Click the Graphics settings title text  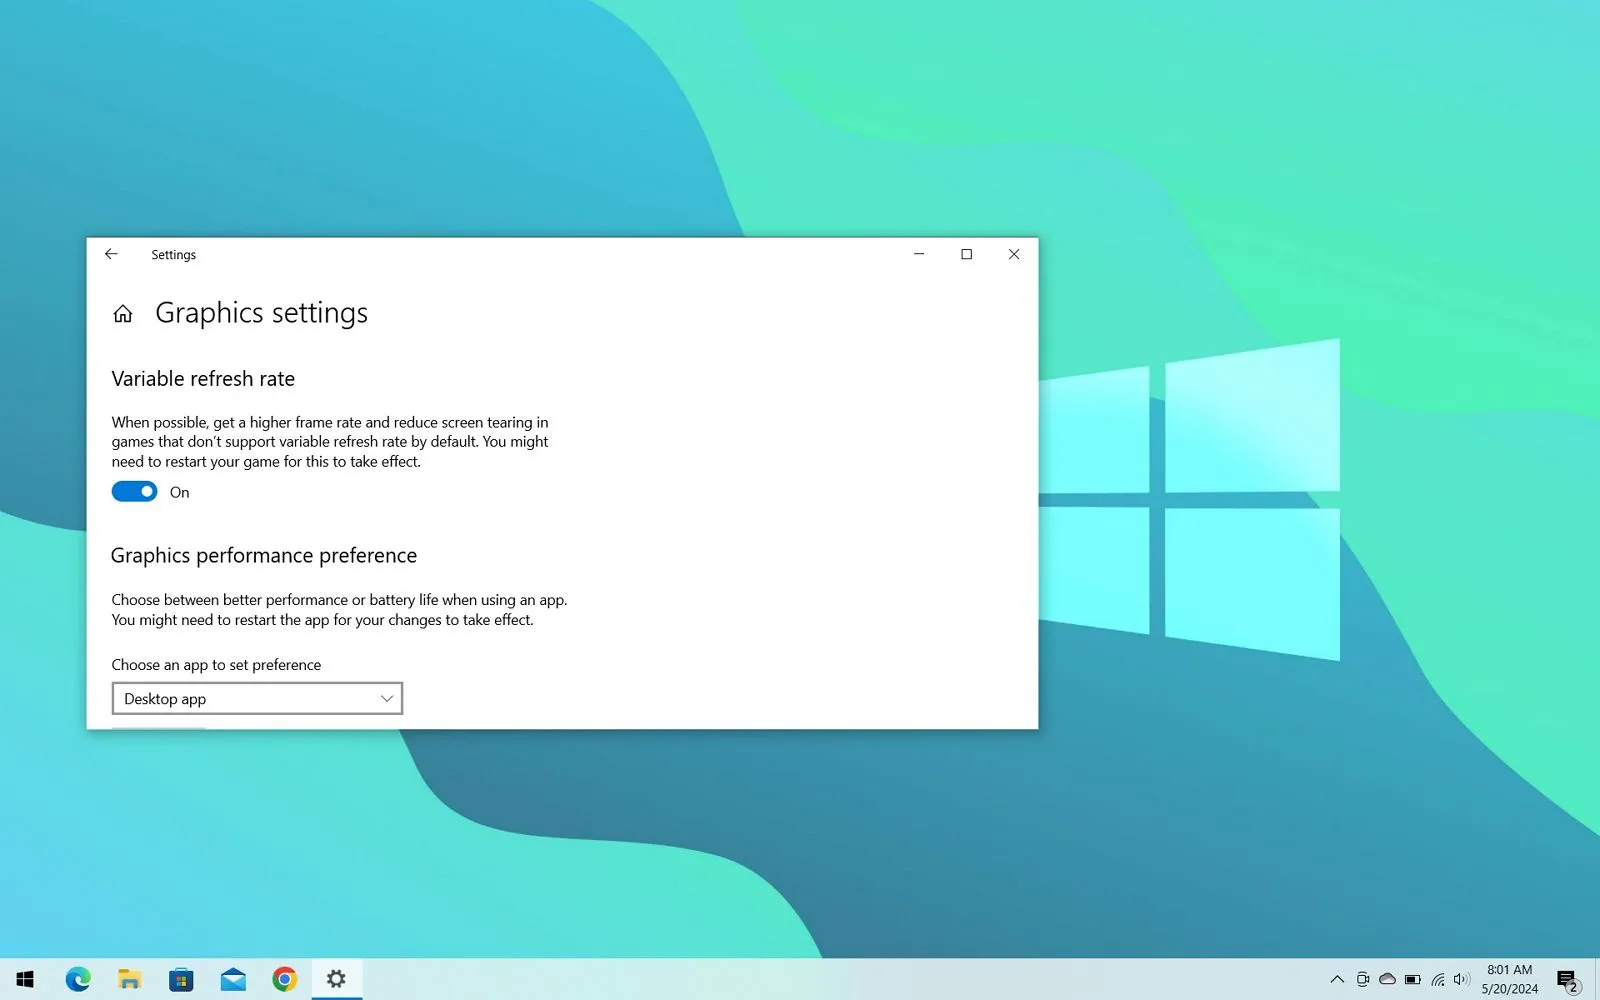tap(261, 313)
